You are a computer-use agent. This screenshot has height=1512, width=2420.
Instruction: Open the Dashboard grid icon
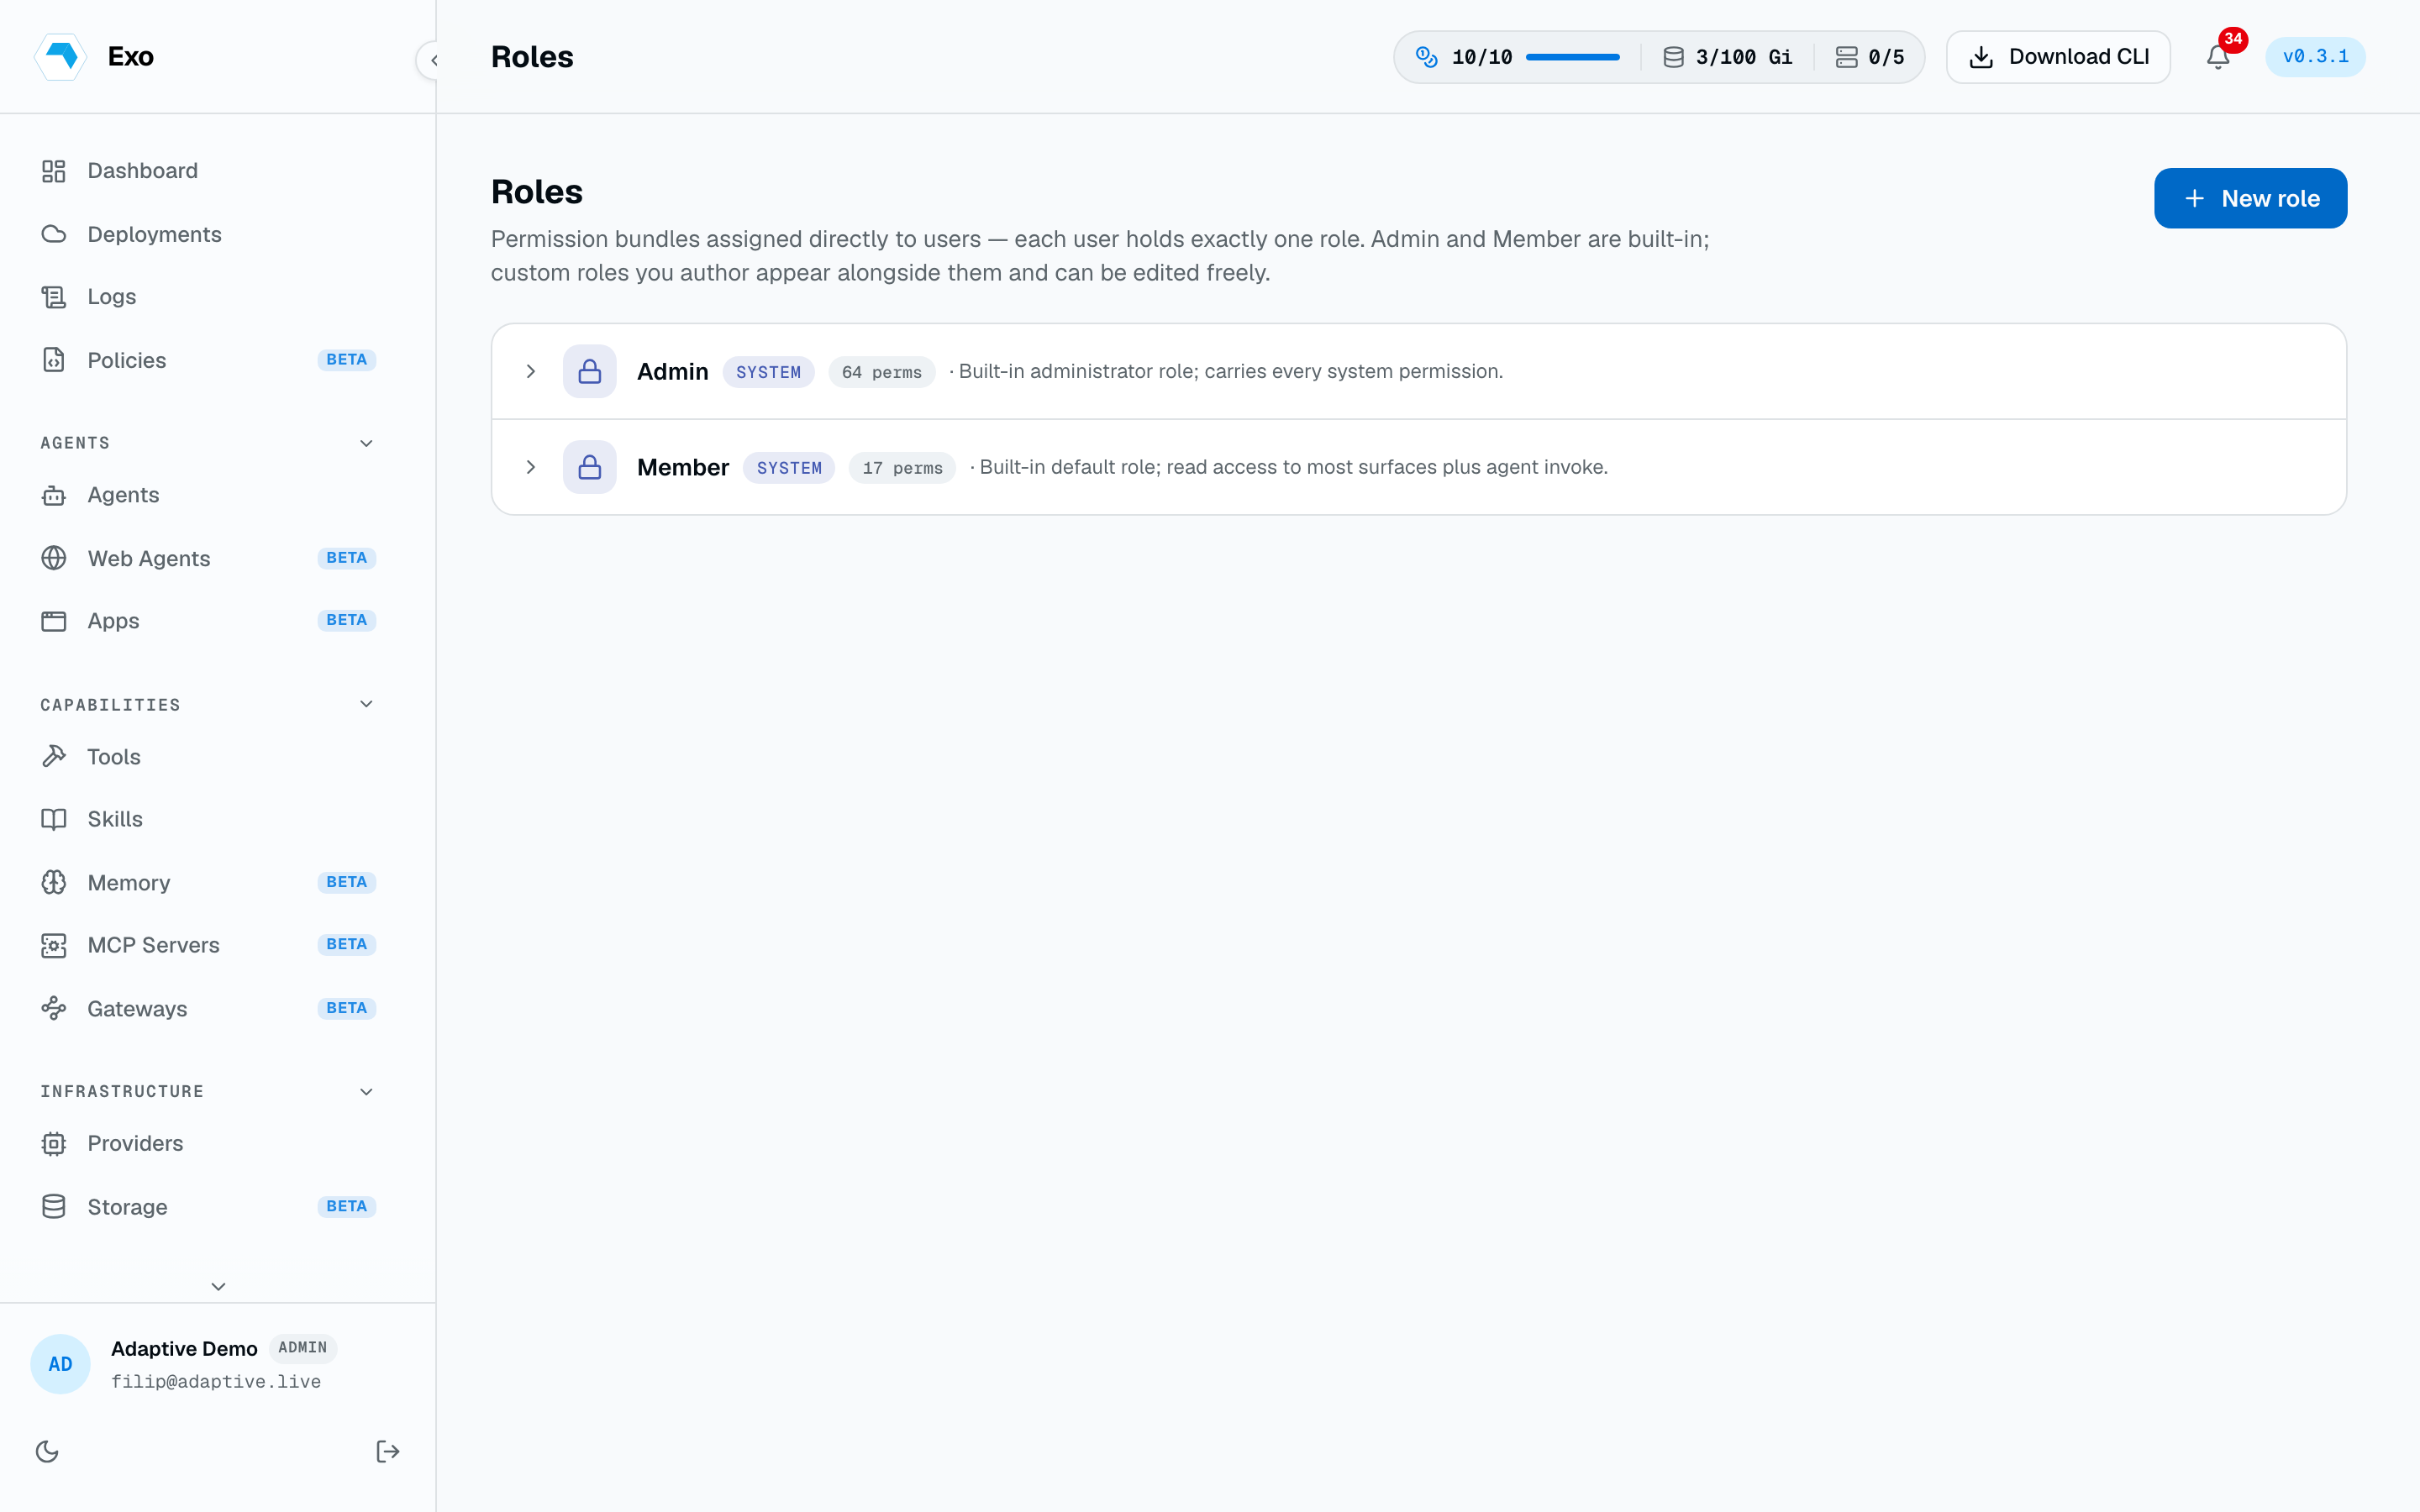(54, 171)
